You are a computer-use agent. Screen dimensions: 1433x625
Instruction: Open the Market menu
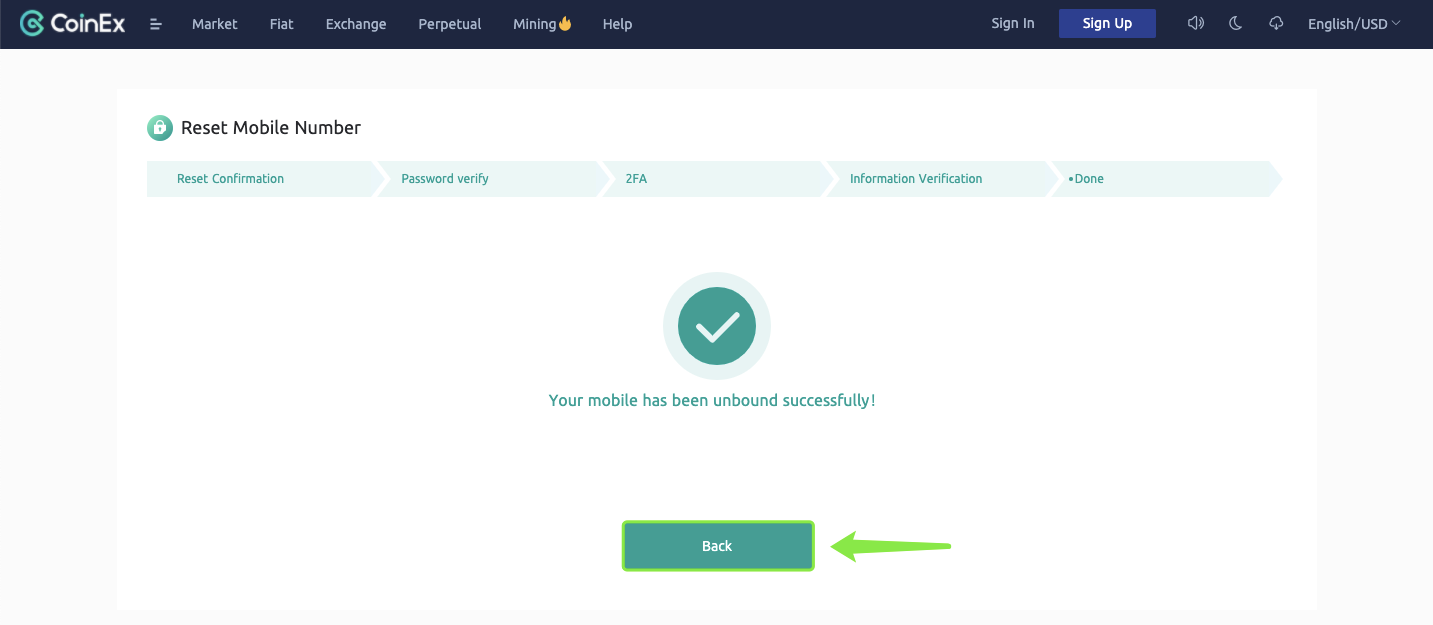pyautogui.click(x=215, y=24)
